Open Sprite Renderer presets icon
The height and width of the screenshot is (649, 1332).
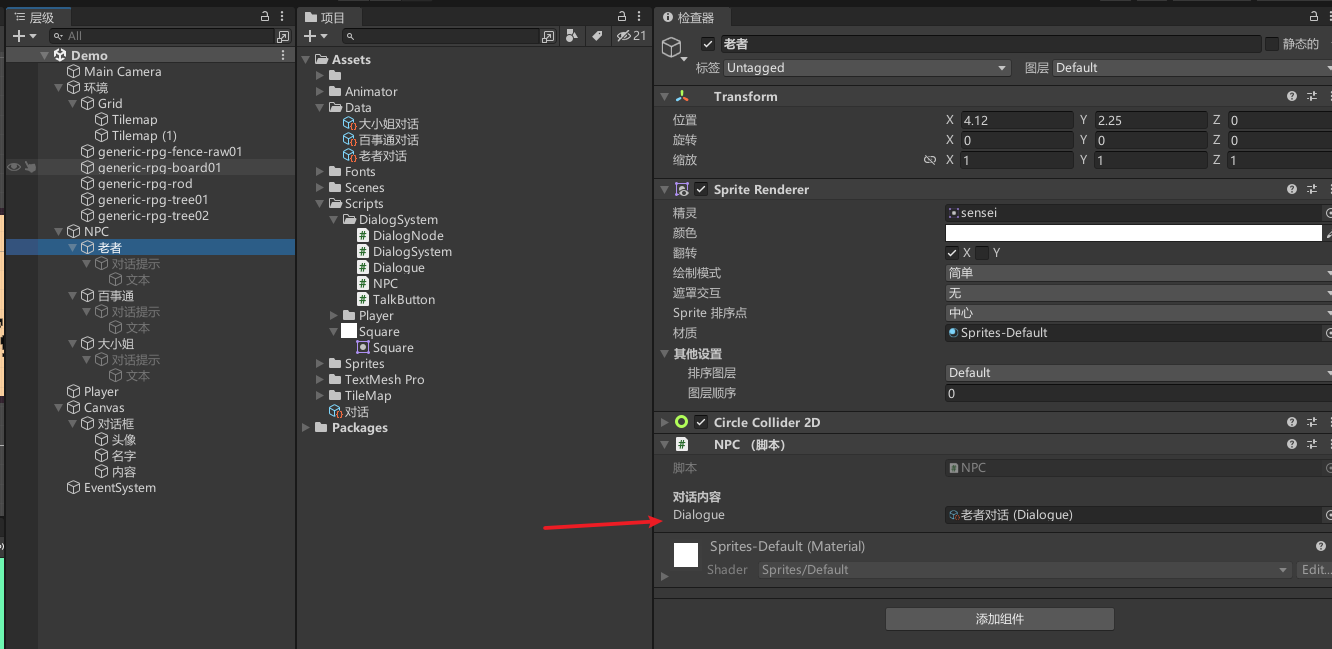tap(1311, 190)
